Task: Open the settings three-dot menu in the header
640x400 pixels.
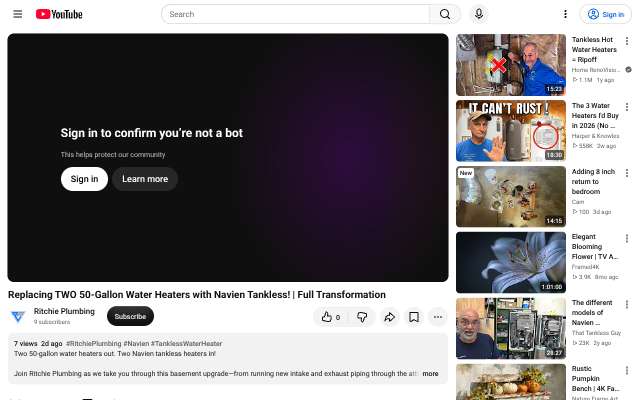Action: 565,14
